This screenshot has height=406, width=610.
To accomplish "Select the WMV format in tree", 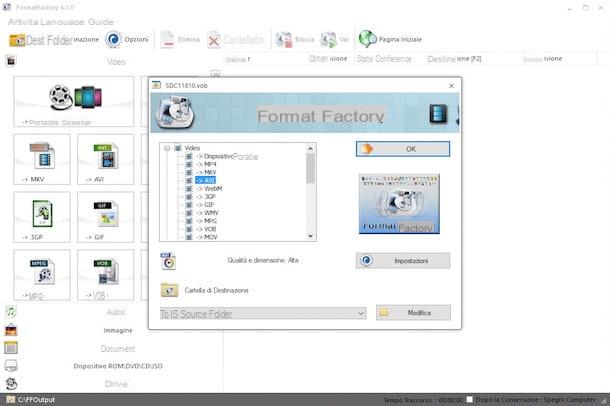I will (x=207, y=213).
